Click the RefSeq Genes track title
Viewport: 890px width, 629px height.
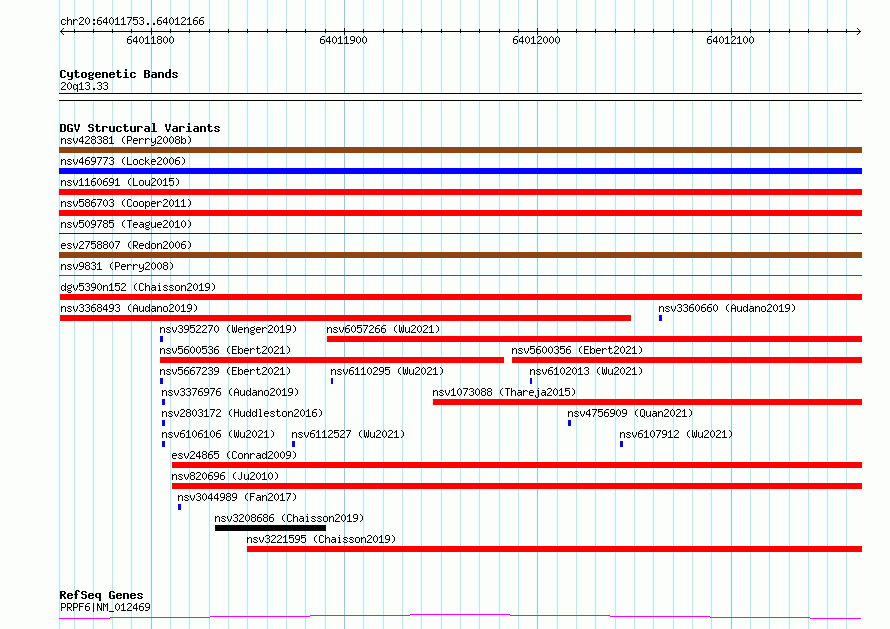click(101, 596)
